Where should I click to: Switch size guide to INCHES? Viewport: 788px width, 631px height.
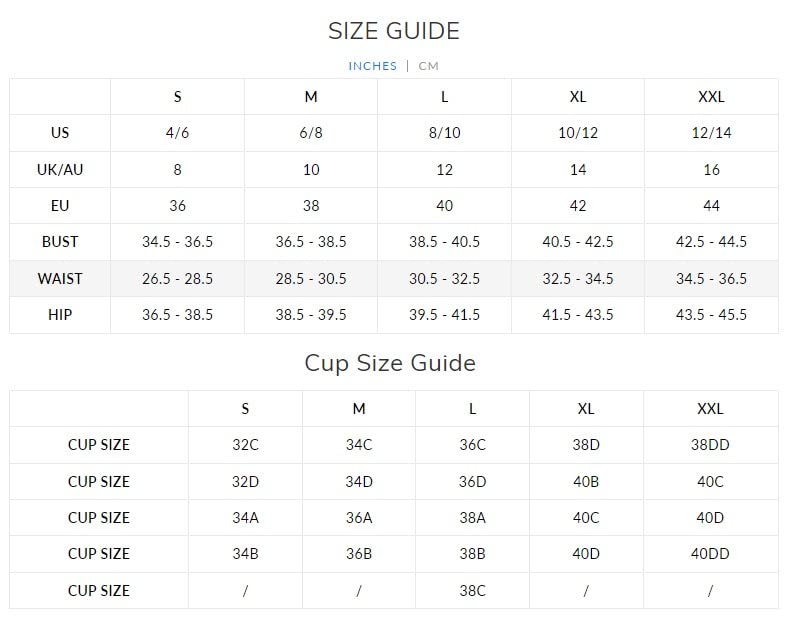[372, 66]
